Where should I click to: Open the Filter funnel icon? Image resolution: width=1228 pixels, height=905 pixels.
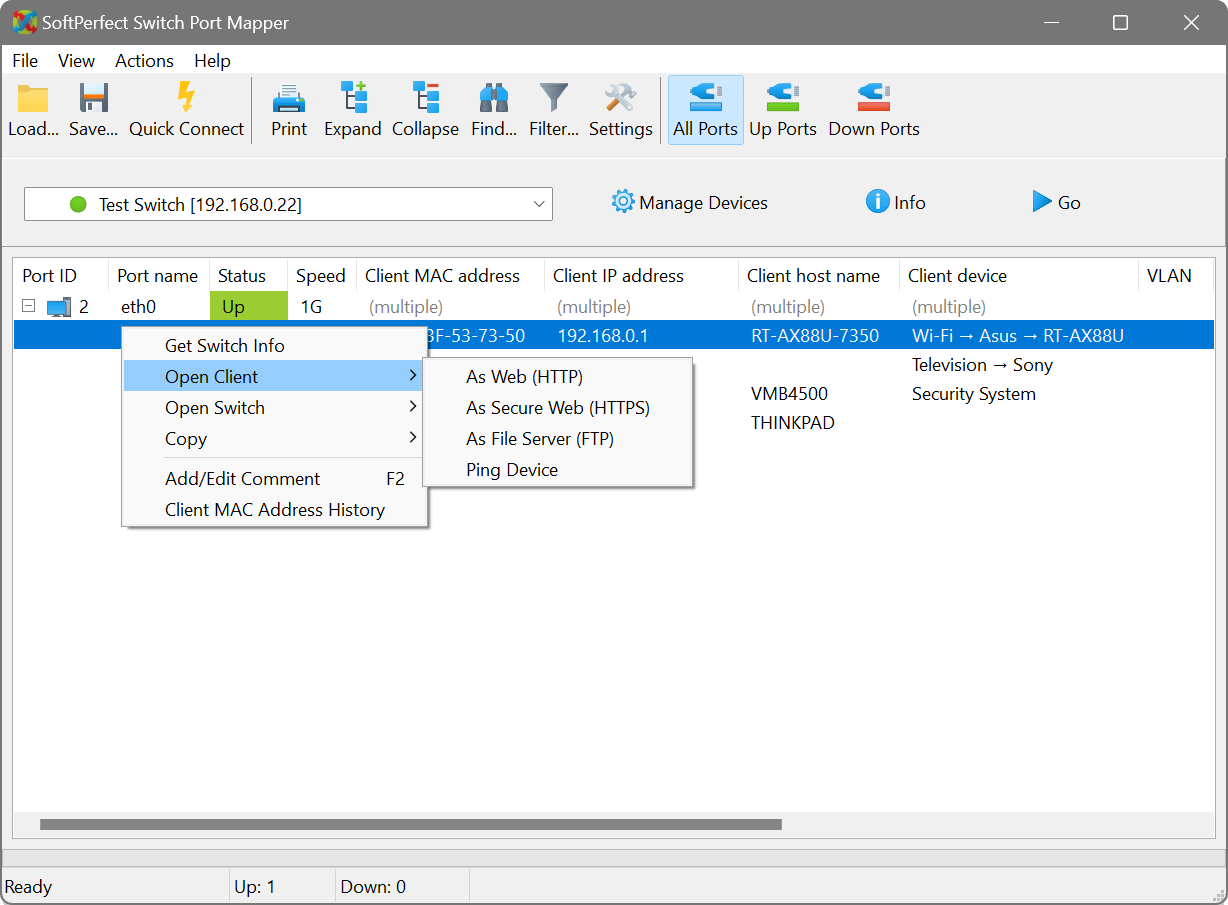554,98
